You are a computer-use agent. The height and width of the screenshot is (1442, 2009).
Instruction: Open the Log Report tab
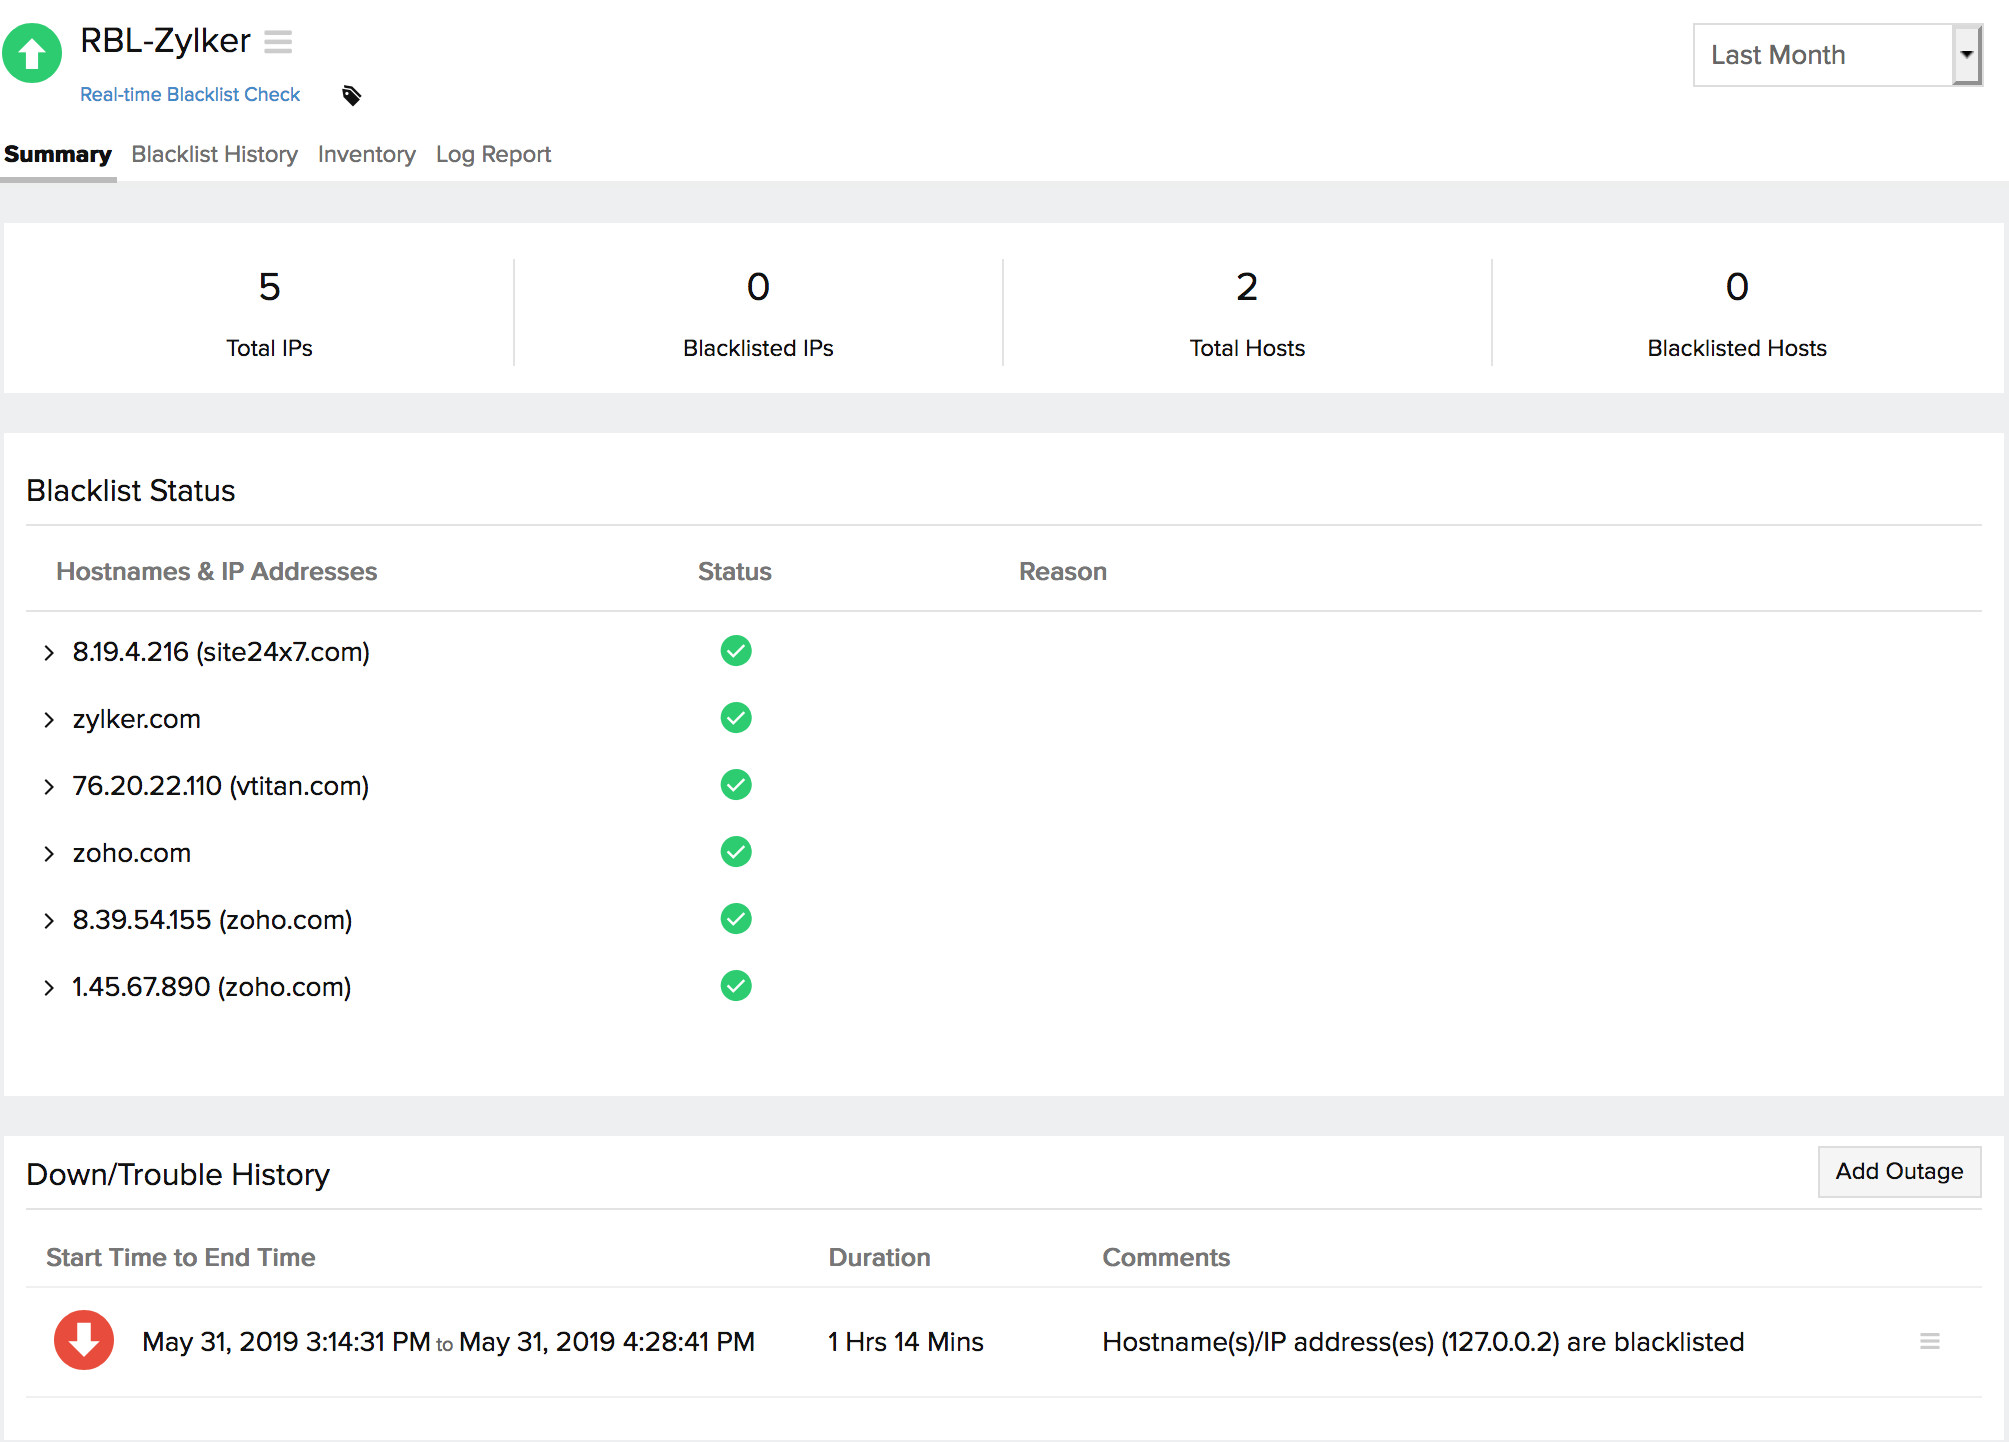point(494,154)
